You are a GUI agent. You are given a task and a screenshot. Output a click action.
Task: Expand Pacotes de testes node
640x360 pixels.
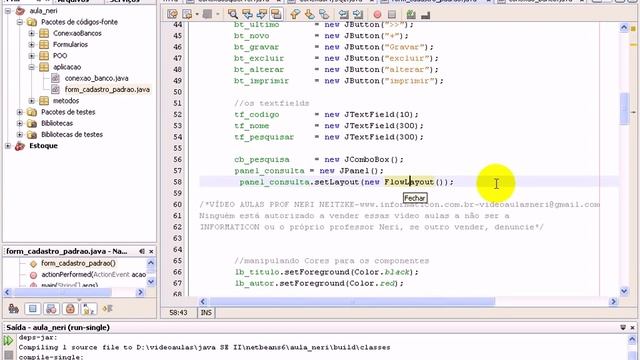tap(20, 112)
